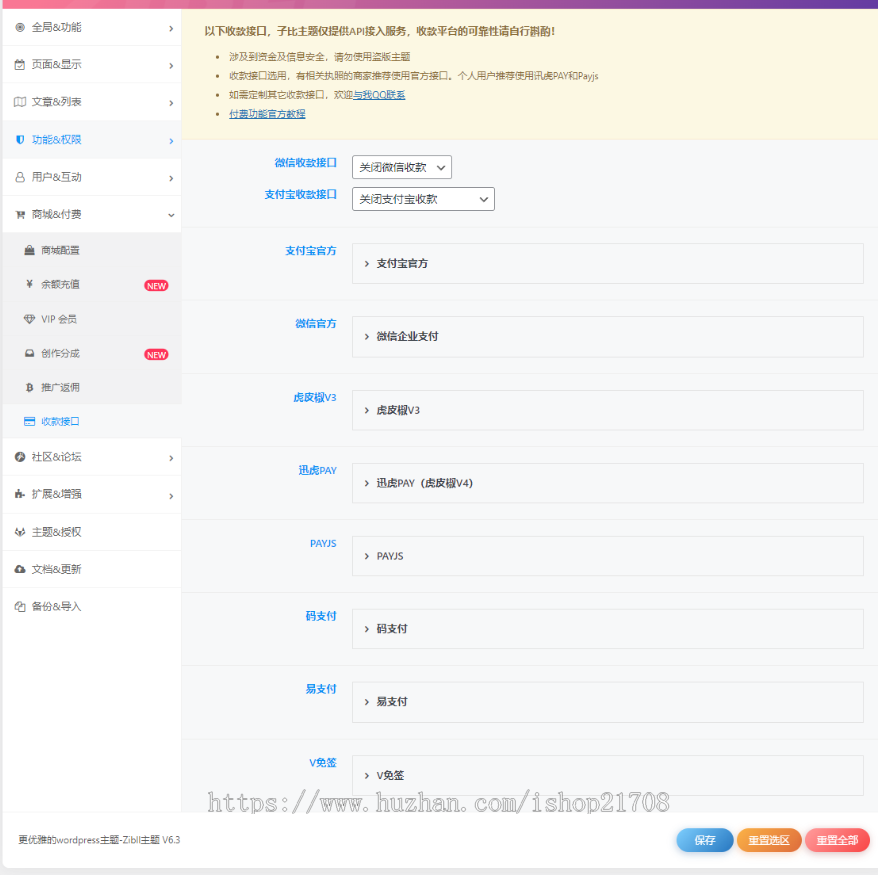
Task: Click the copy icon beside 备份&导入
Action: coord(20,606)
